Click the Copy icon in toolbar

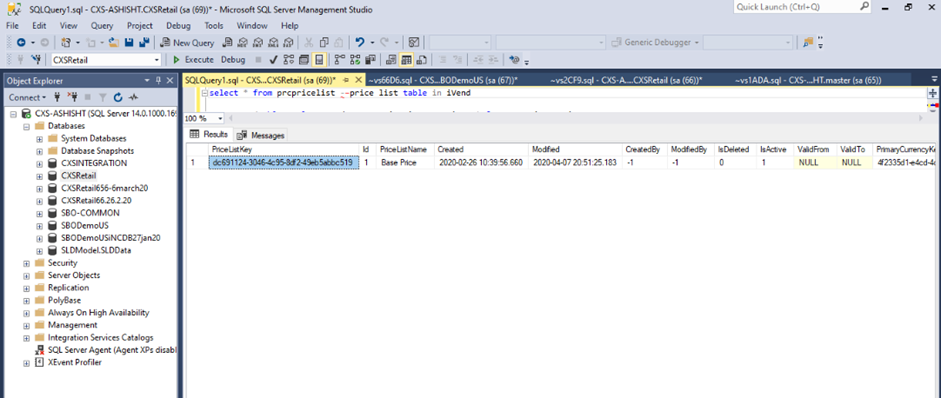(324, 43)
